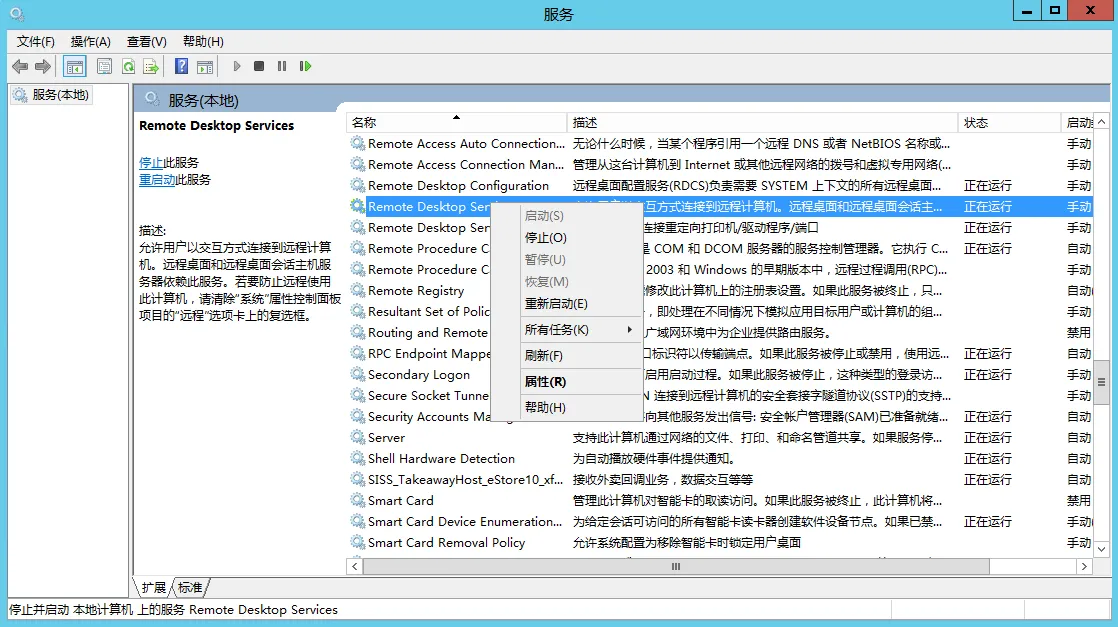The image size is (1118, 627).
Task: Click the export list toolbar icon
Action: pyautogui.click(x=152, y=66)
